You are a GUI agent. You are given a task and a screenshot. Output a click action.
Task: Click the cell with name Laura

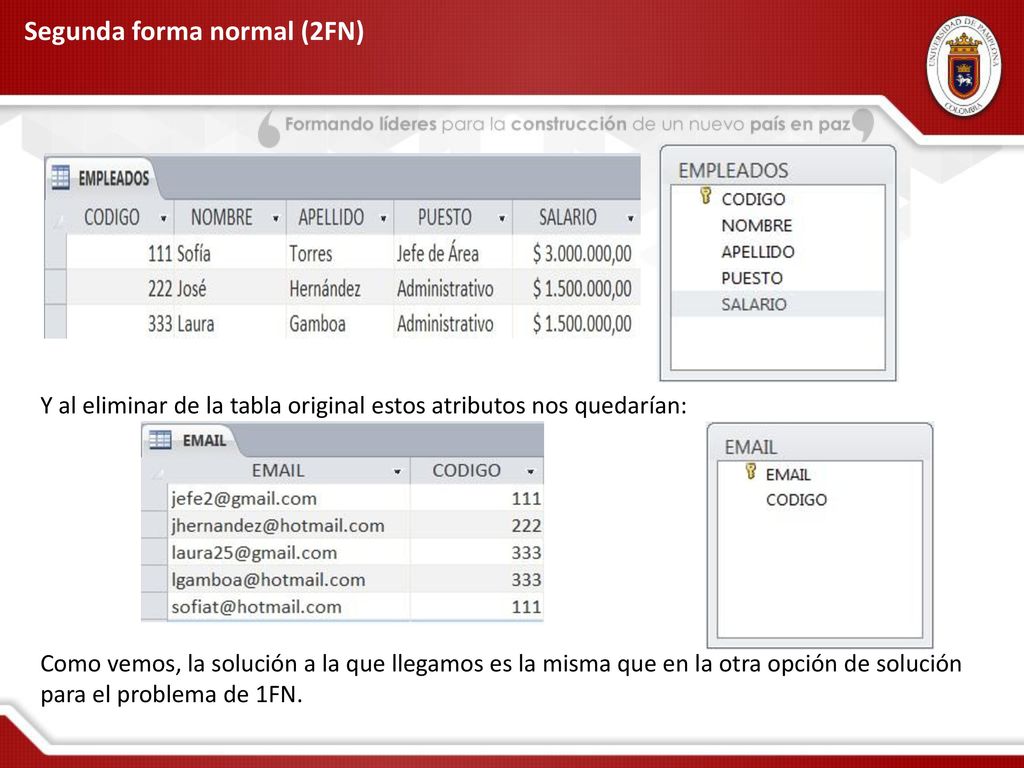pyautogui.click(x=230, y=323)
